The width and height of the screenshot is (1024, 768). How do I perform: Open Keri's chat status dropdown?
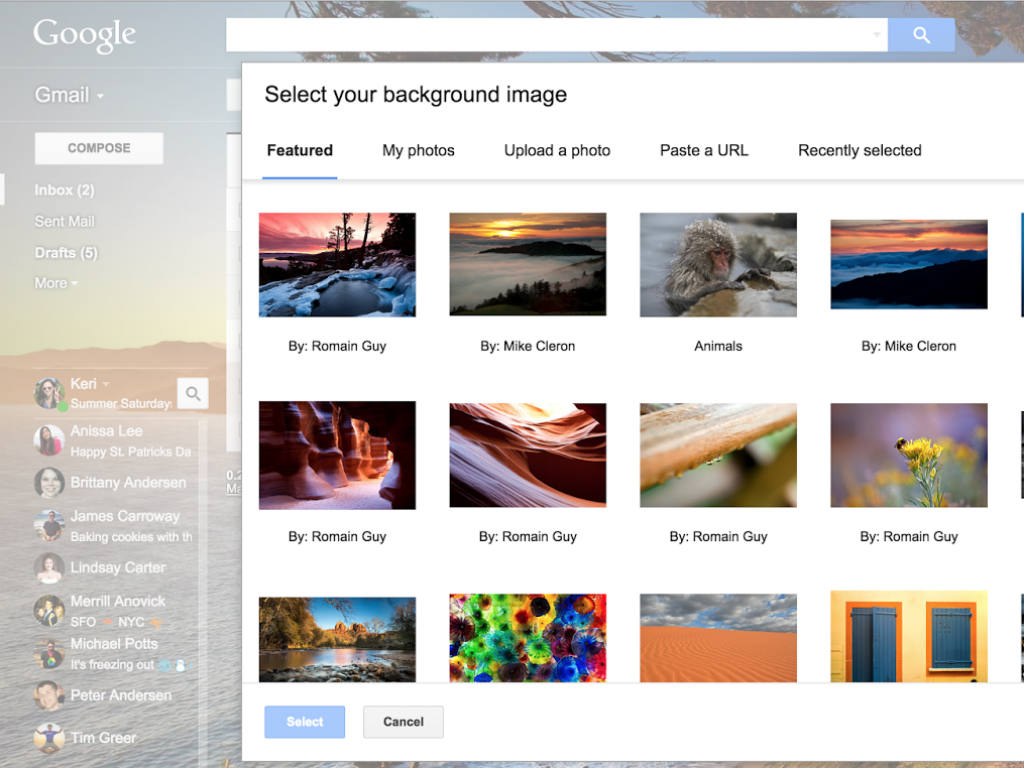coord(106,385)
